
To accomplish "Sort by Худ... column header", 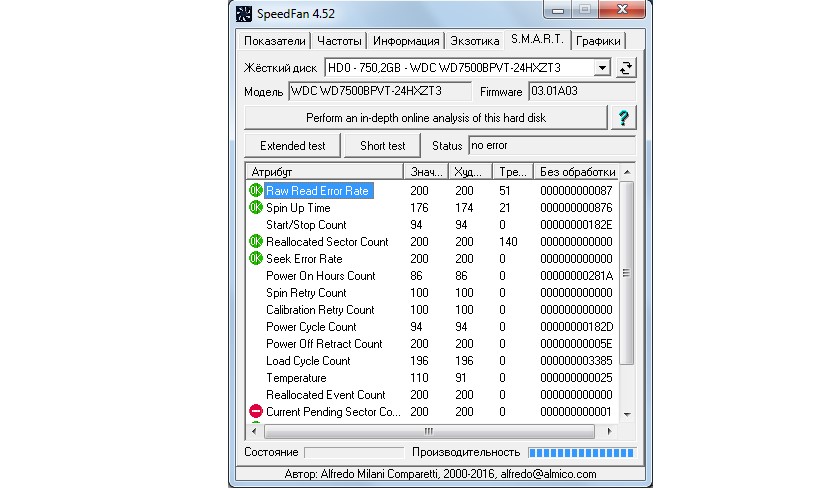I will click(470, 171).
